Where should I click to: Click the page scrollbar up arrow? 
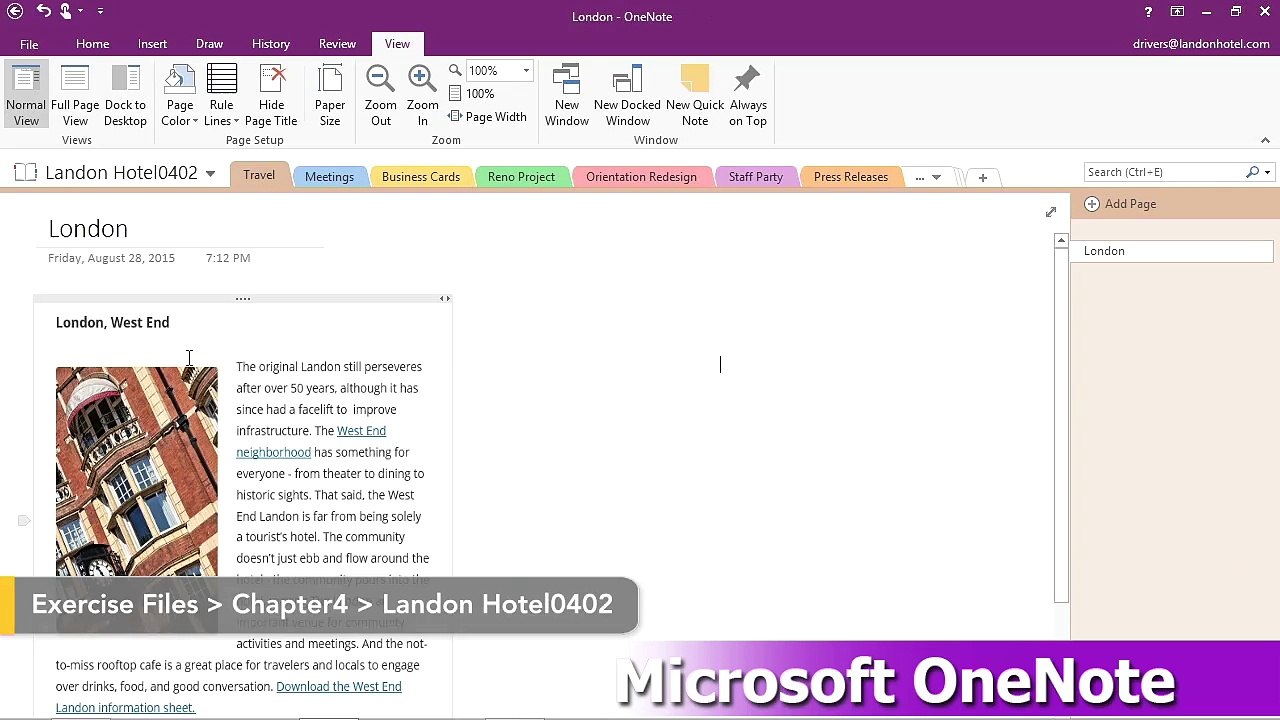coord(1061,240)
